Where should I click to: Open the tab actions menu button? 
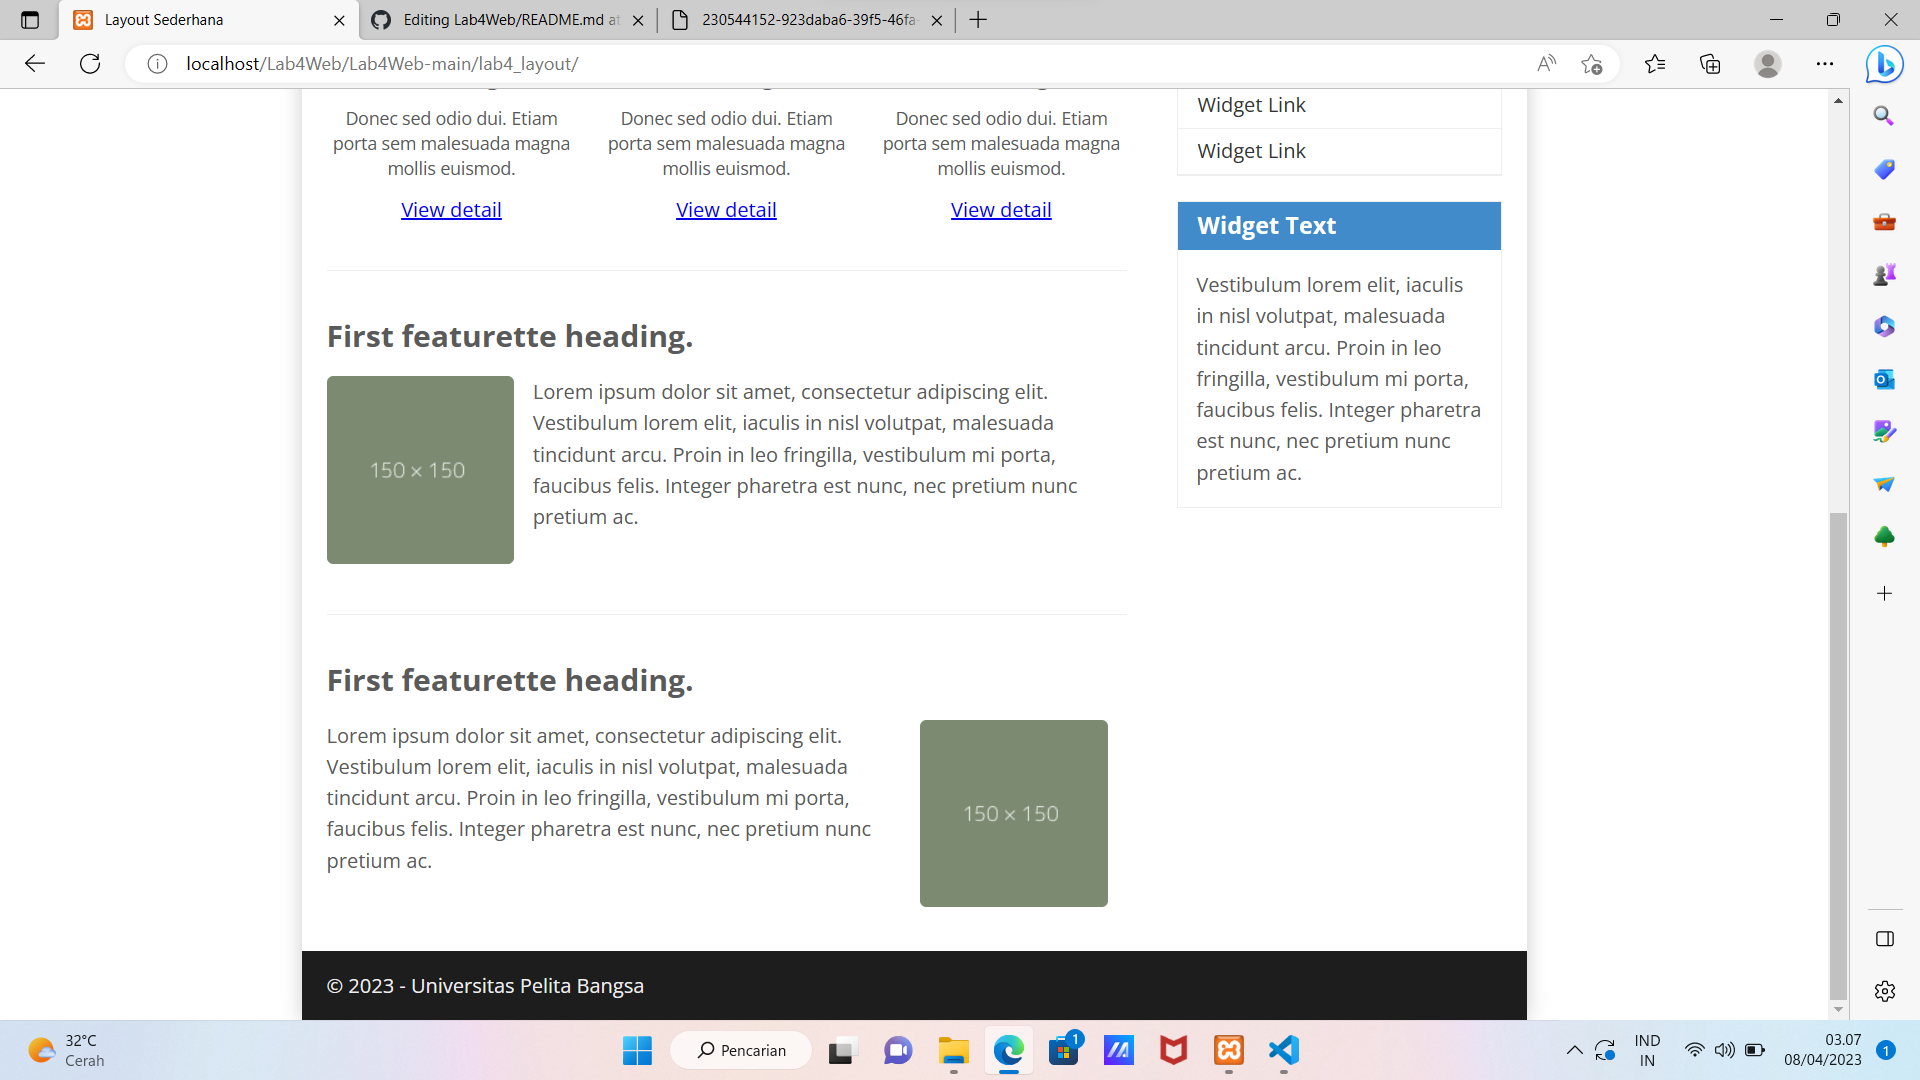(x=30, y=20)
